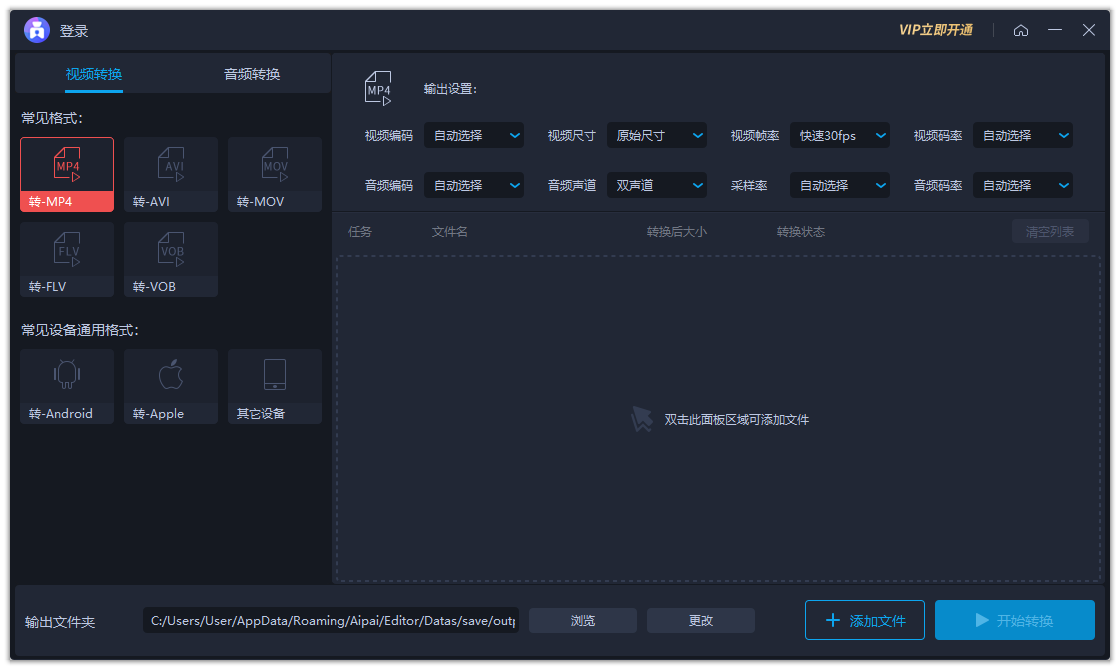1120x670 pixels.
Task: Click the output folder path field
Action: pos(331,621)
